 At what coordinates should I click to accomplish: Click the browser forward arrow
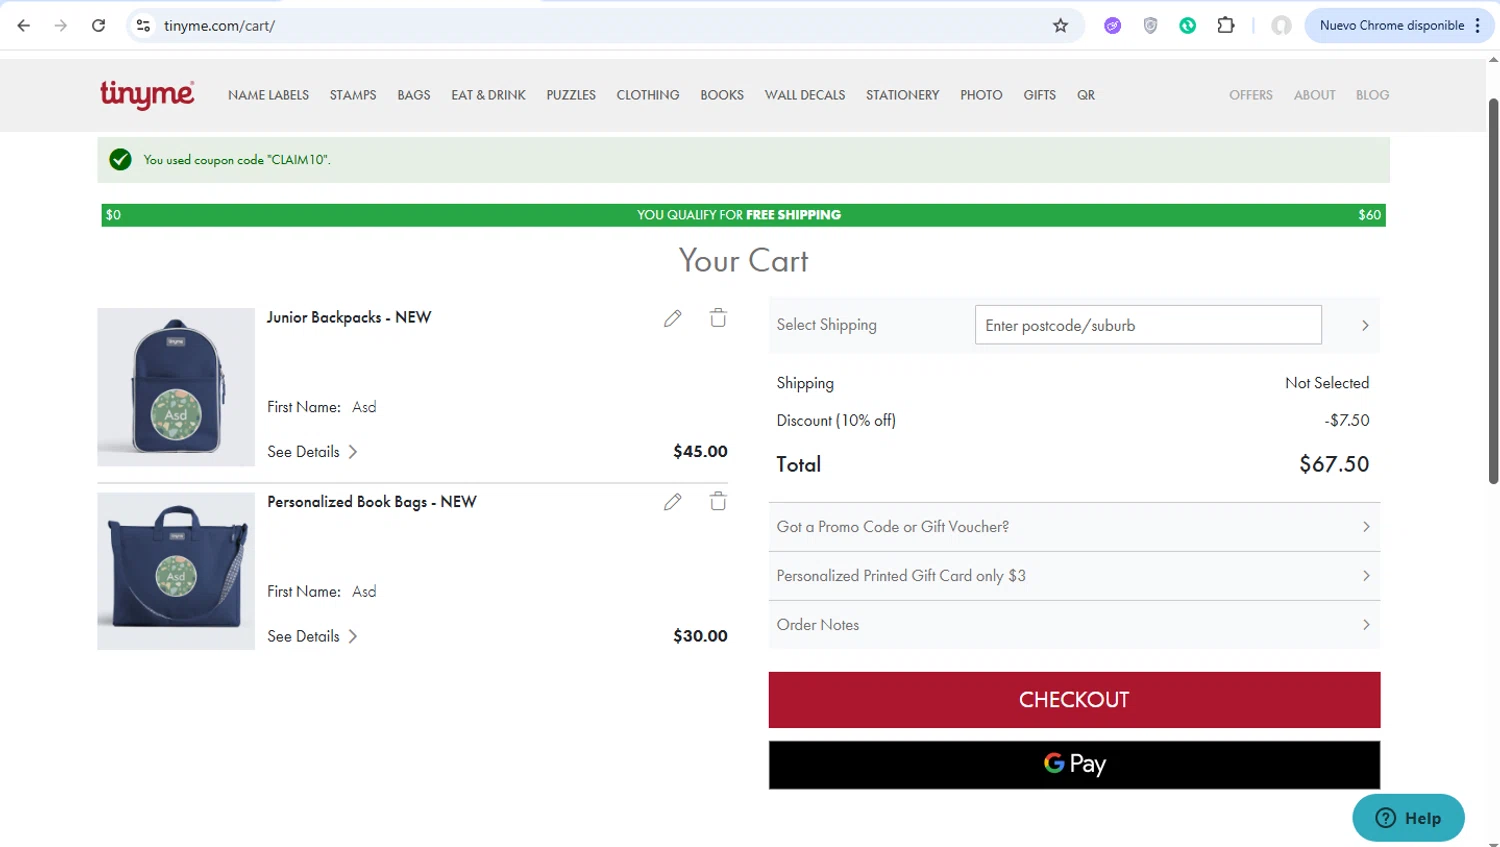point(61,26)
